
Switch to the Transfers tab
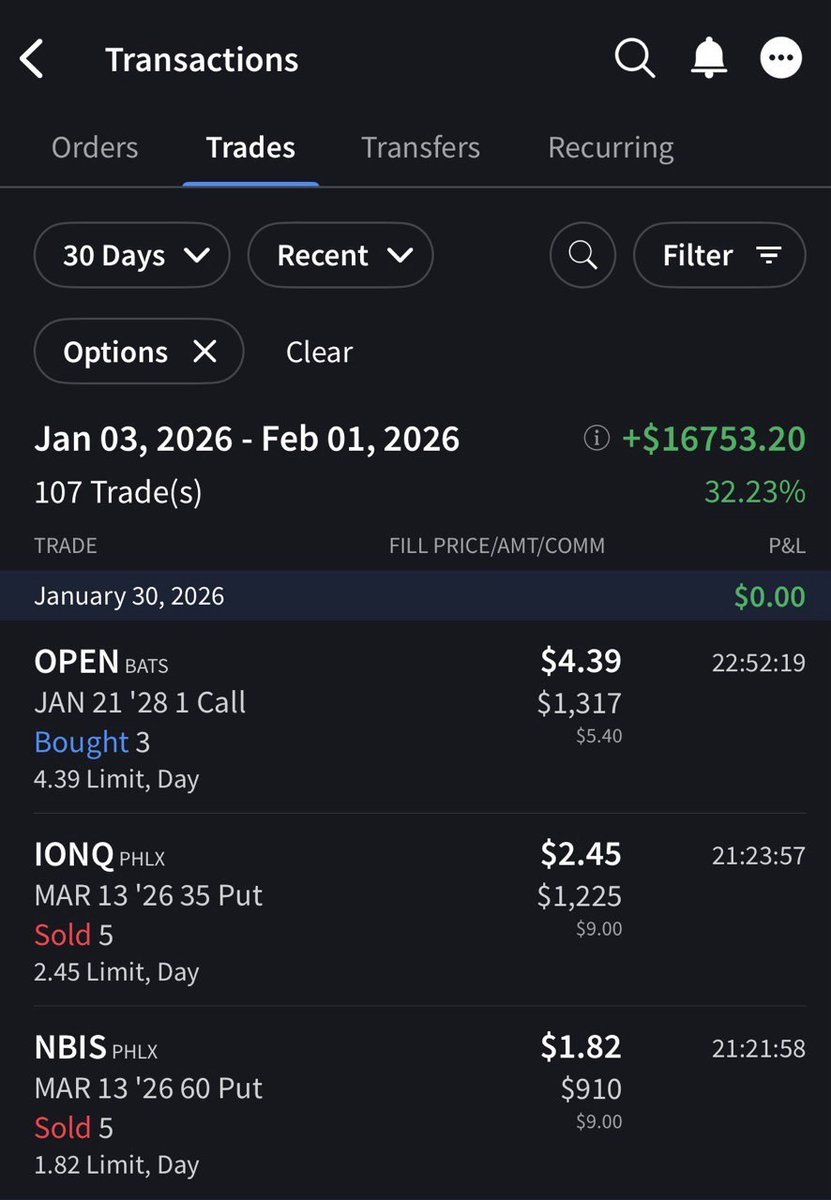(x=420, y=147)
